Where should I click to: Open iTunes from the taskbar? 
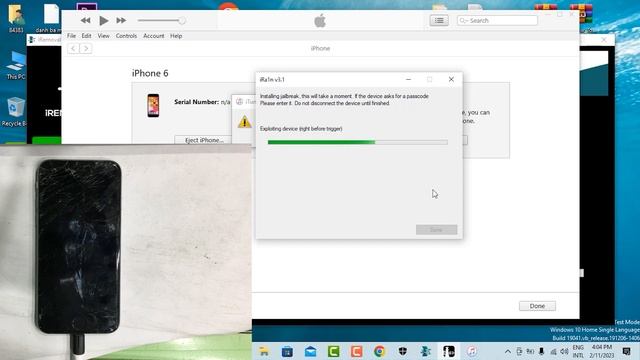pos(472,351)
